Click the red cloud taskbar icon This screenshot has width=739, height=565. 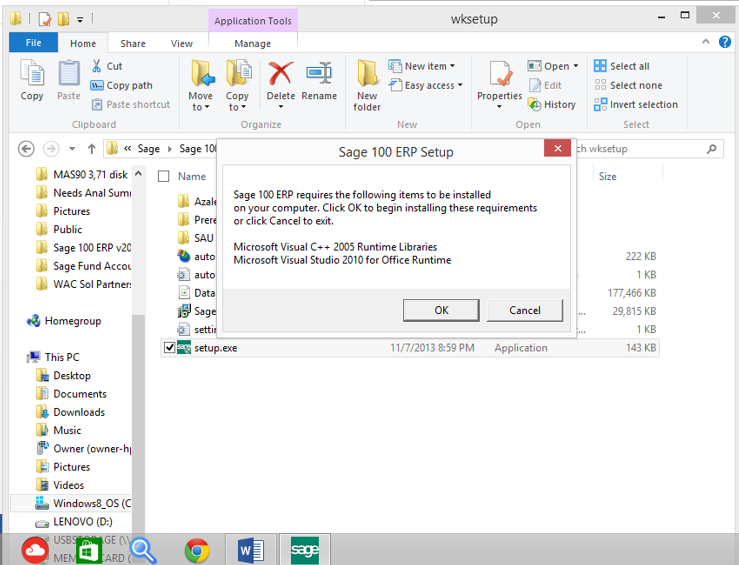(x=35, y=550)
